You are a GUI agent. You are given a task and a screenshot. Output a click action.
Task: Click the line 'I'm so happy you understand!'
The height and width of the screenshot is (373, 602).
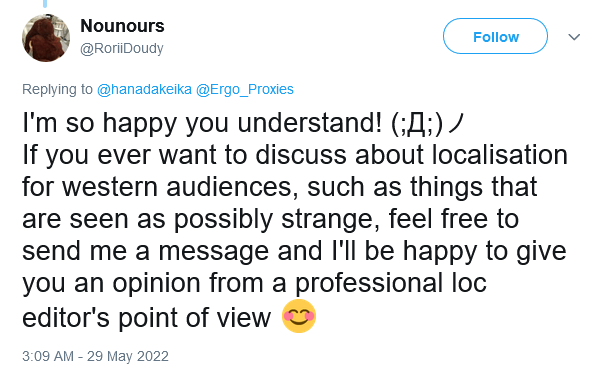(202, 124)
